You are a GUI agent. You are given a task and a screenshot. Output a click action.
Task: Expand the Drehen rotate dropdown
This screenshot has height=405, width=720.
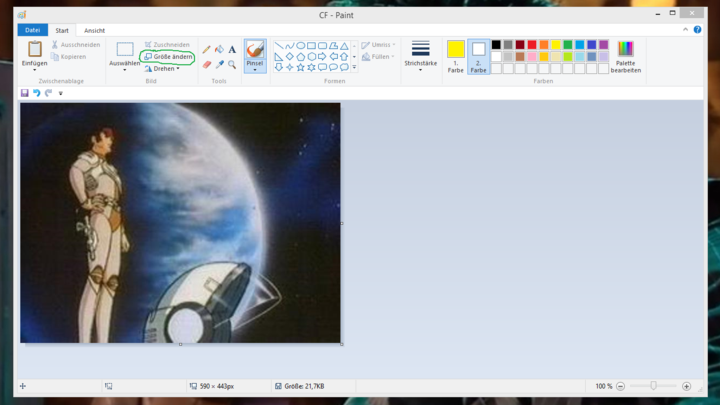pyautogui.click(x=165, y=69)
